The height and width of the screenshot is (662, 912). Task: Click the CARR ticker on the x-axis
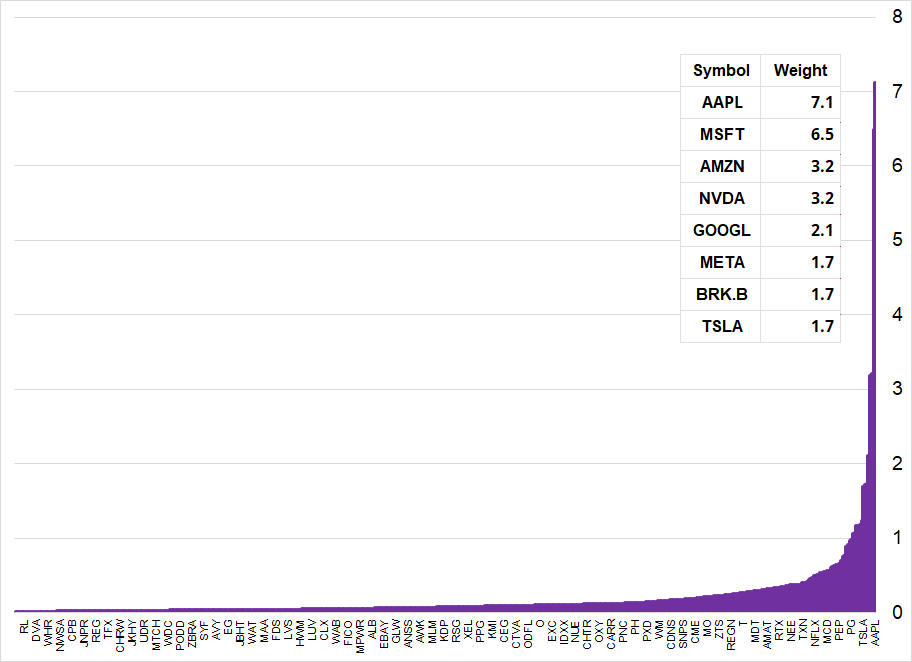pyautogui.click(x=611, y=634)
